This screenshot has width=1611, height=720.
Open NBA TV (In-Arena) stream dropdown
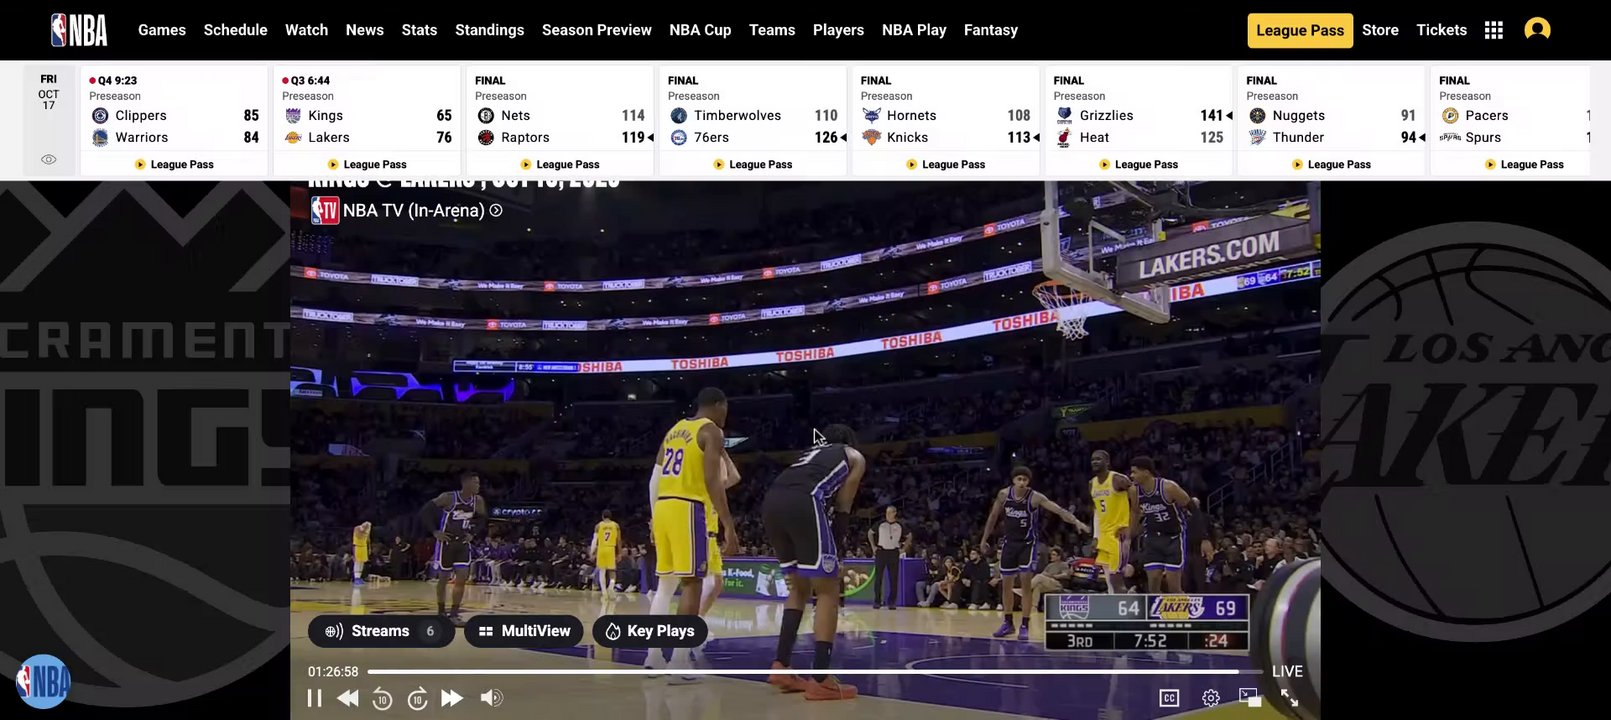pyautogui.click(x=407, y=210)
